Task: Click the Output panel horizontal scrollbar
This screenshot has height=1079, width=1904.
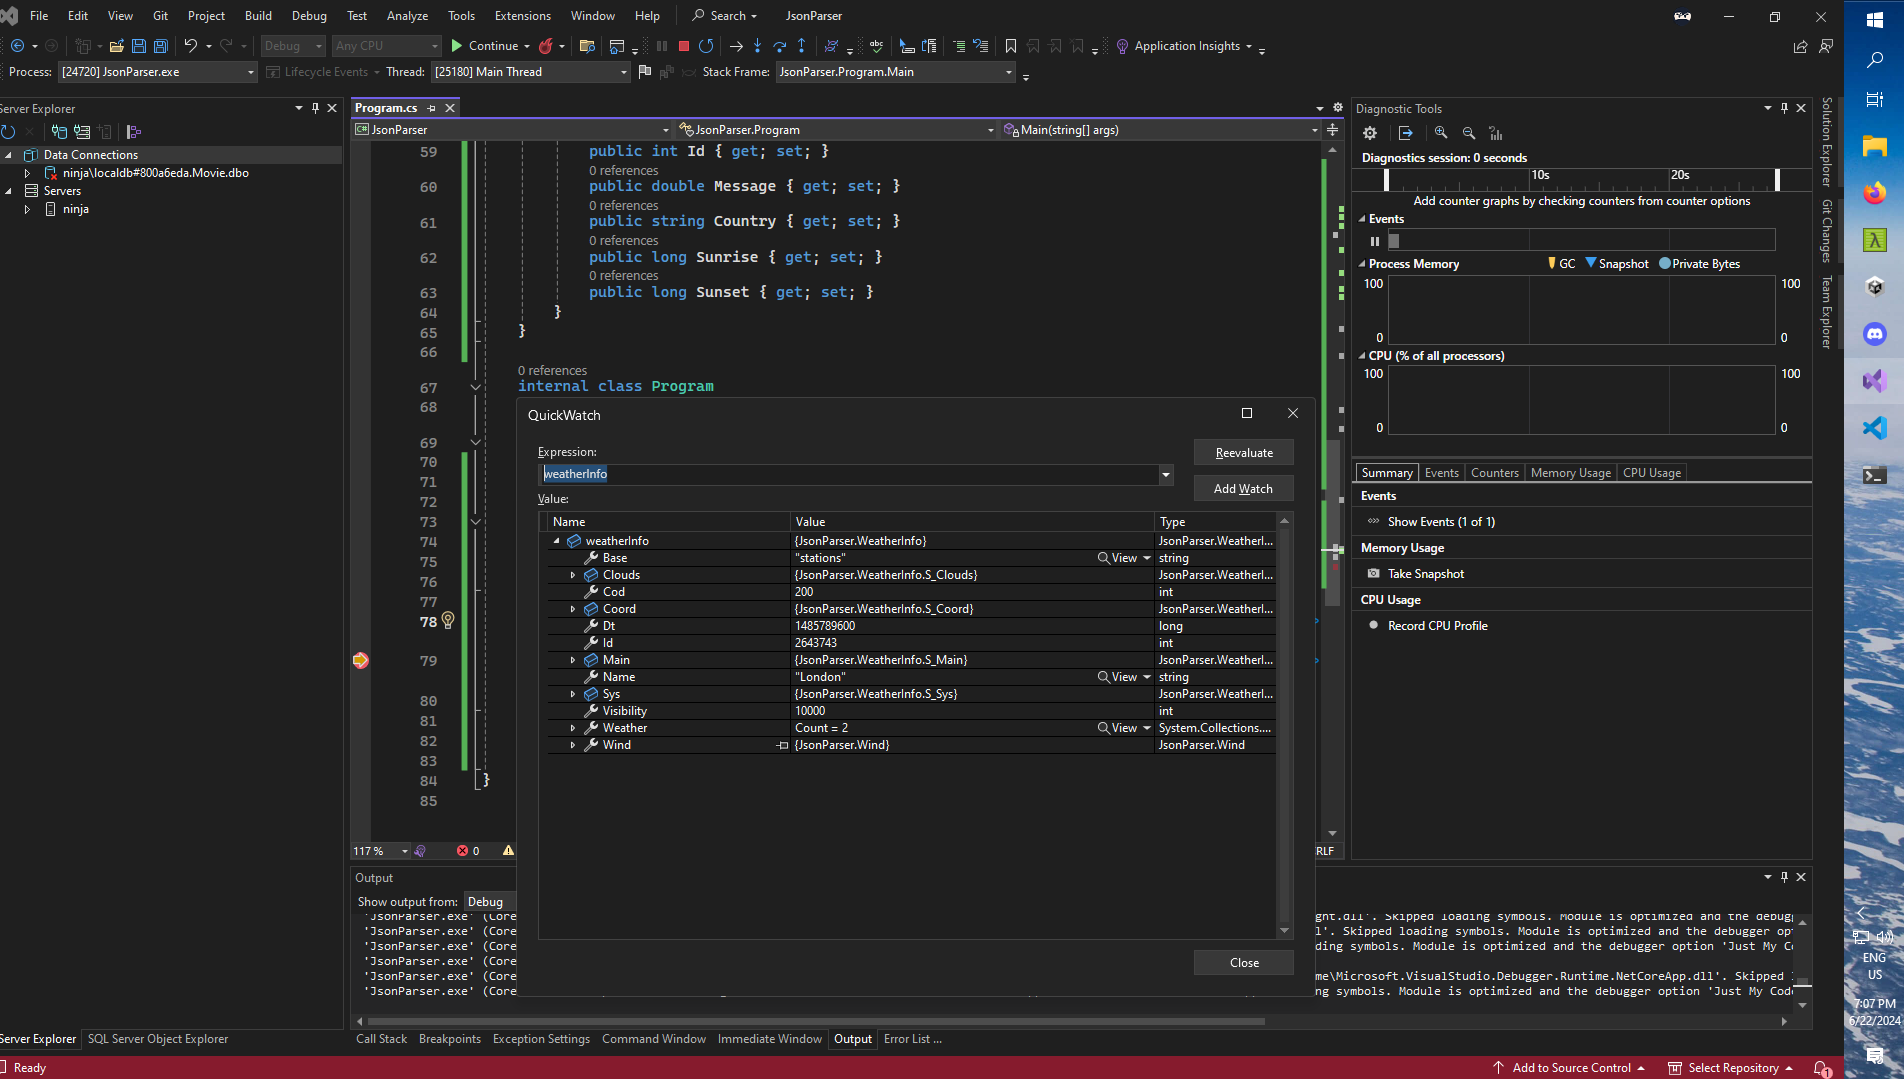Action: [816, 1021]
